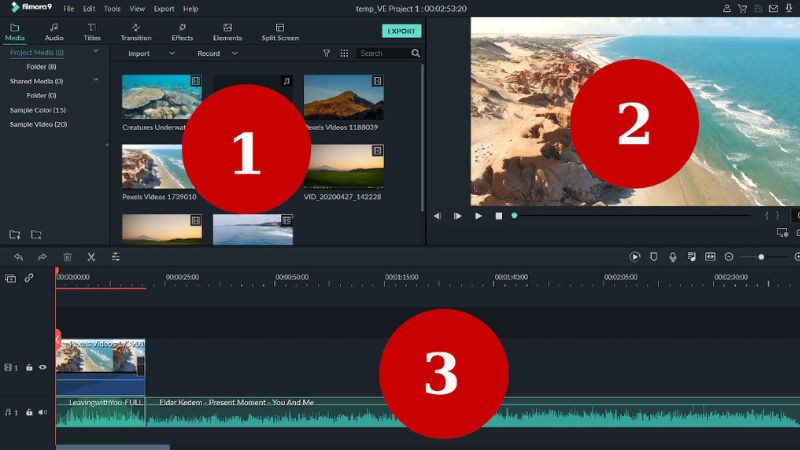Open the Tools menu
800x450 pixels.
112,8
